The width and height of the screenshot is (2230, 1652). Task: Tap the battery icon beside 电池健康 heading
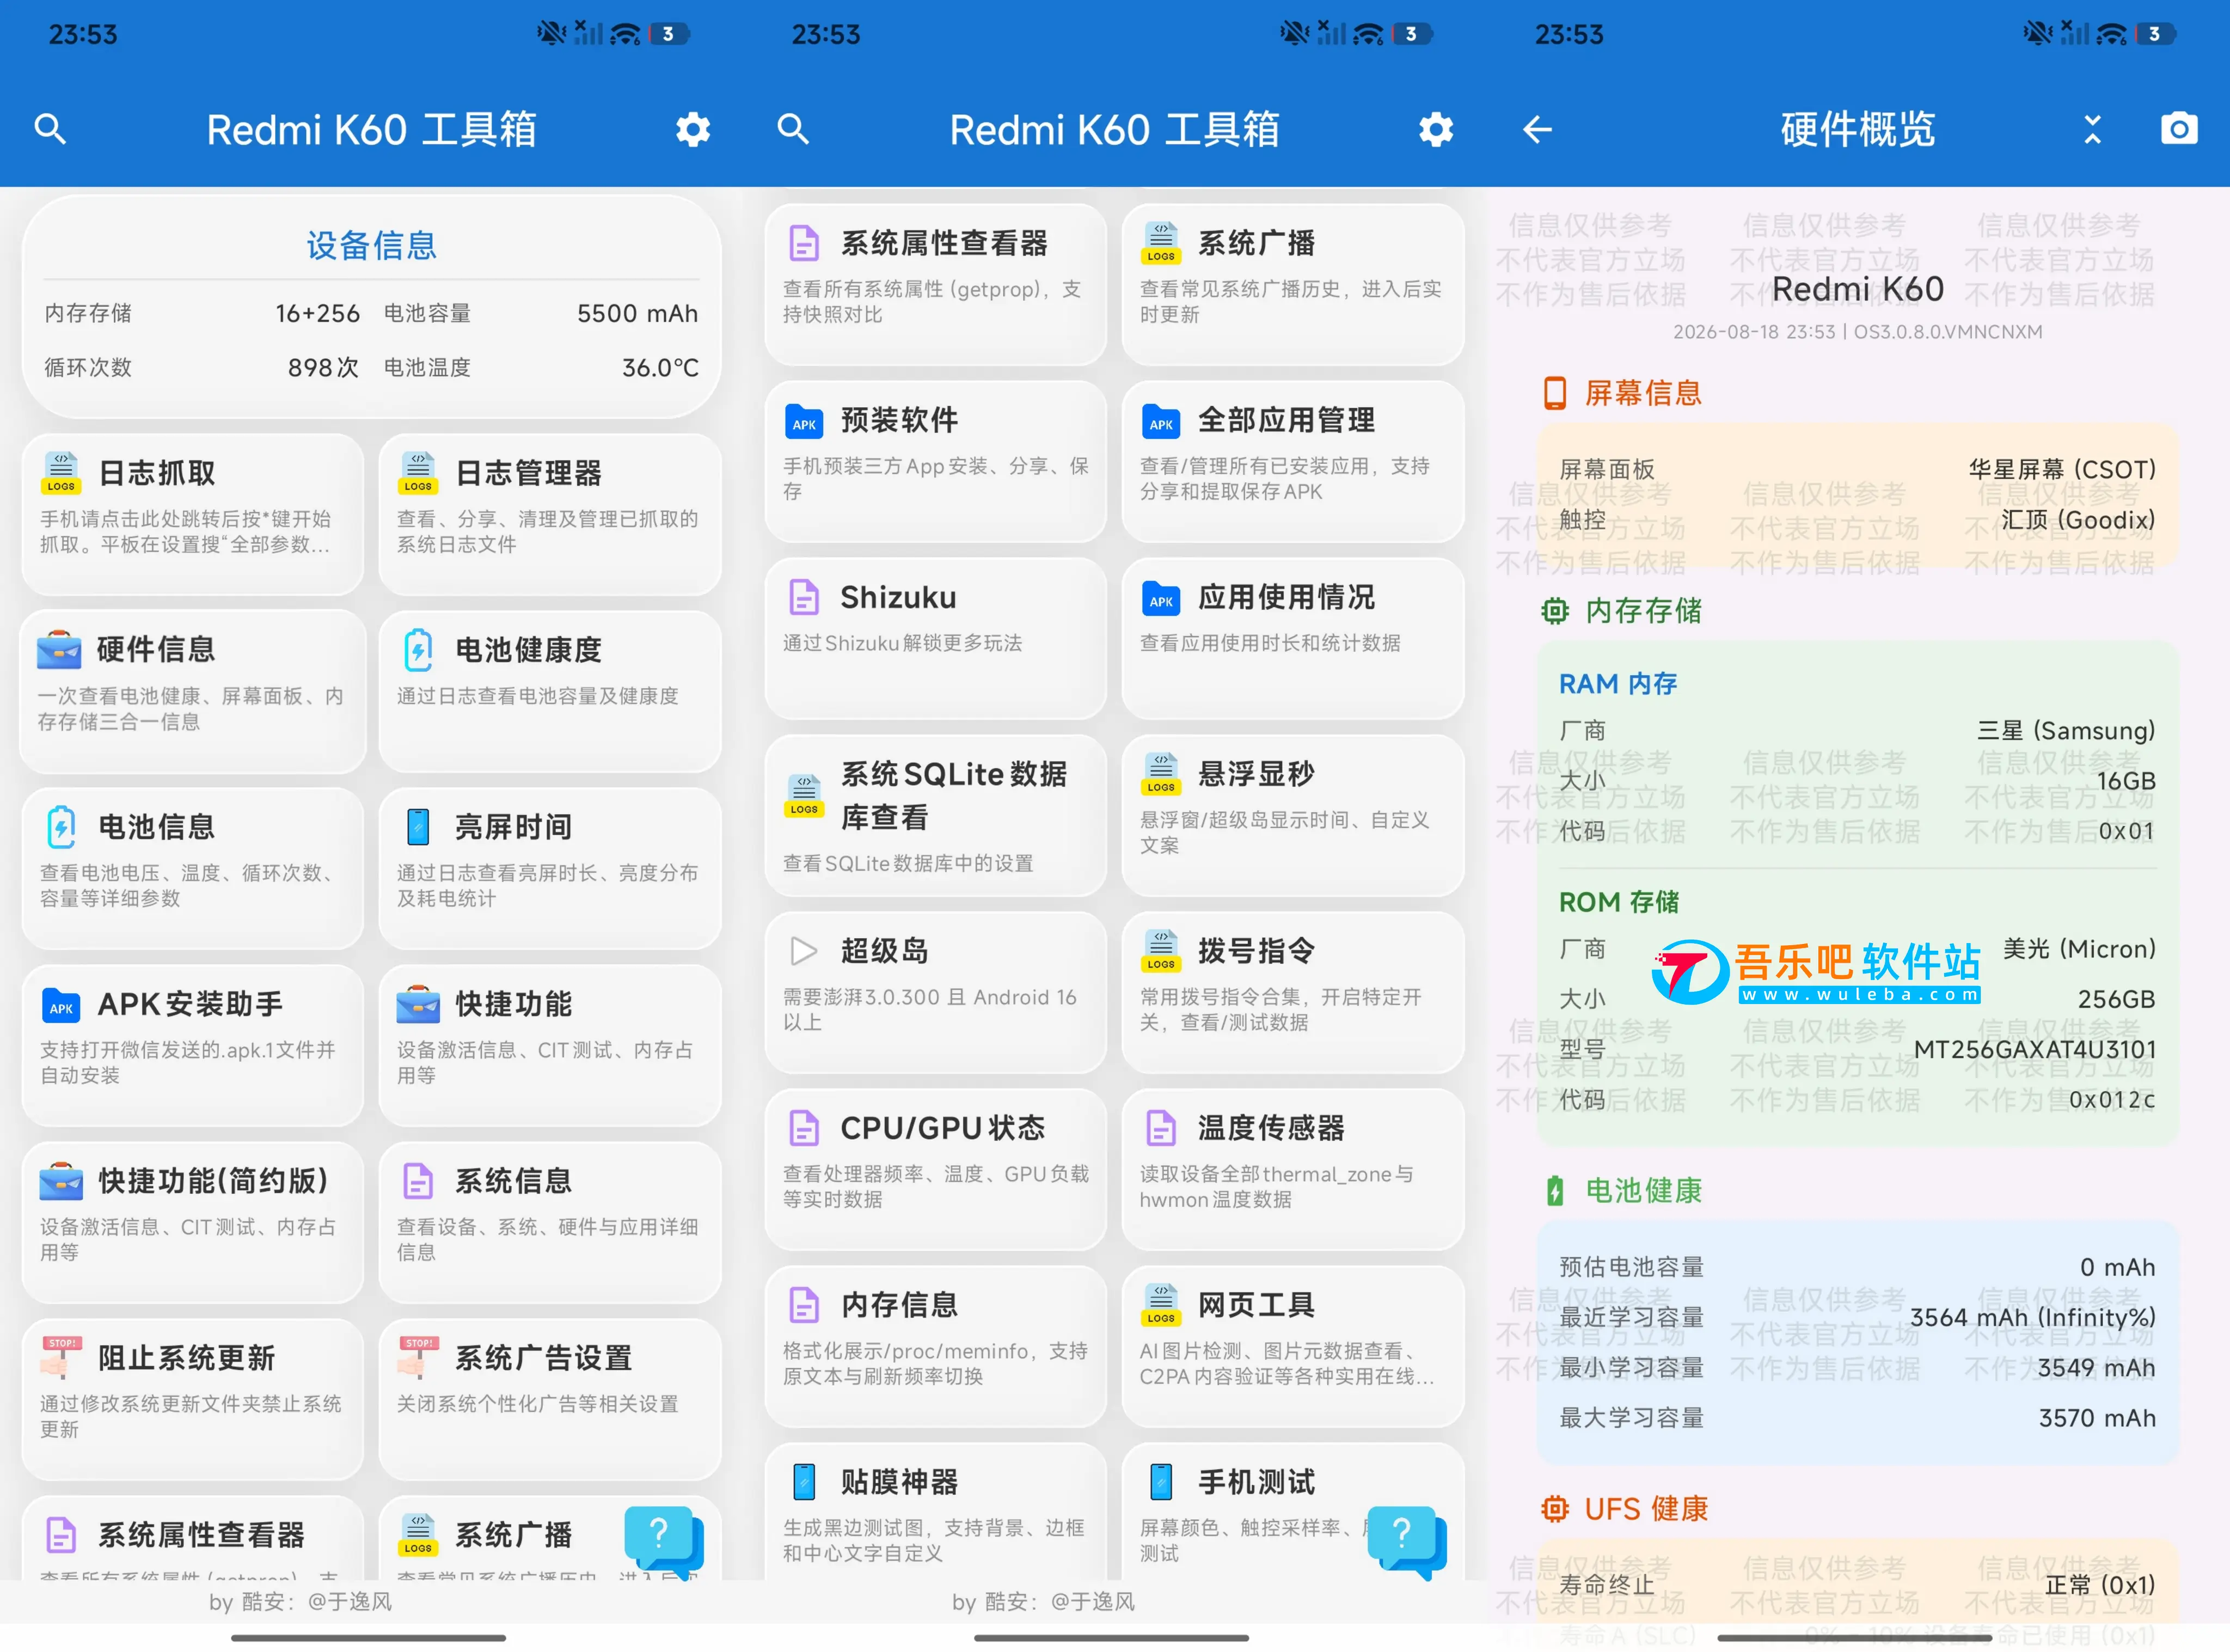1555,1190
